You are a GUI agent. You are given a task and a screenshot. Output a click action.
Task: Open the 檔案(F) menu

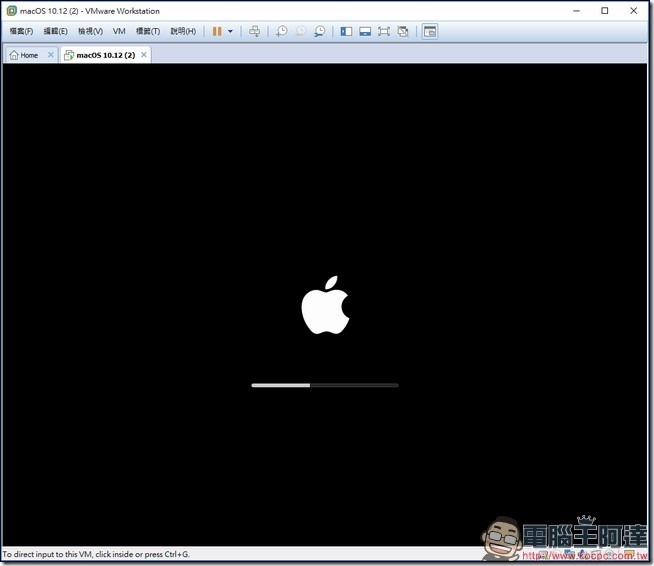(x=21, y=31)
